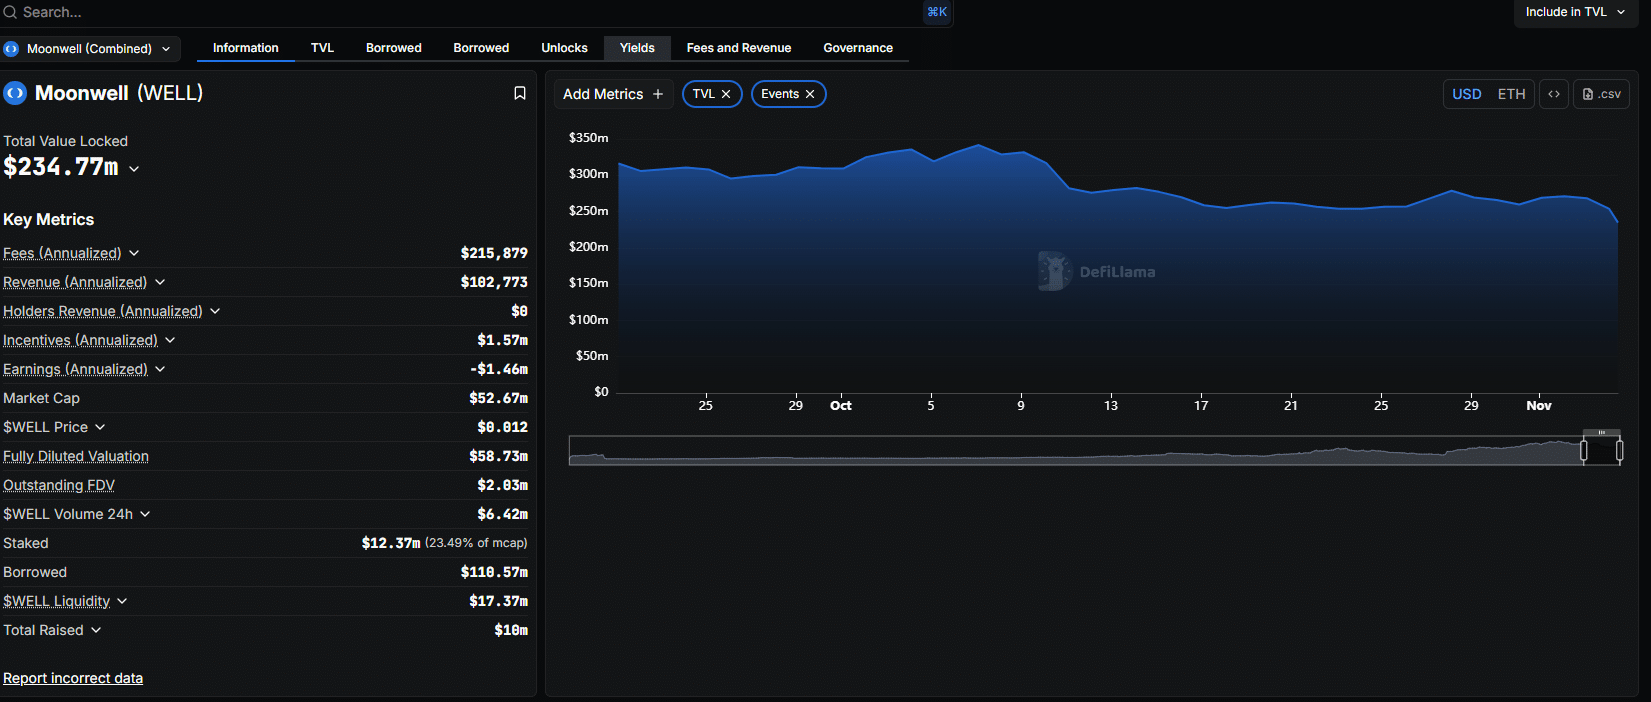Switch chart denomination to ETH
Image resolution: width=1651 pixels, height=702 pixels.
coord(1511,94)
